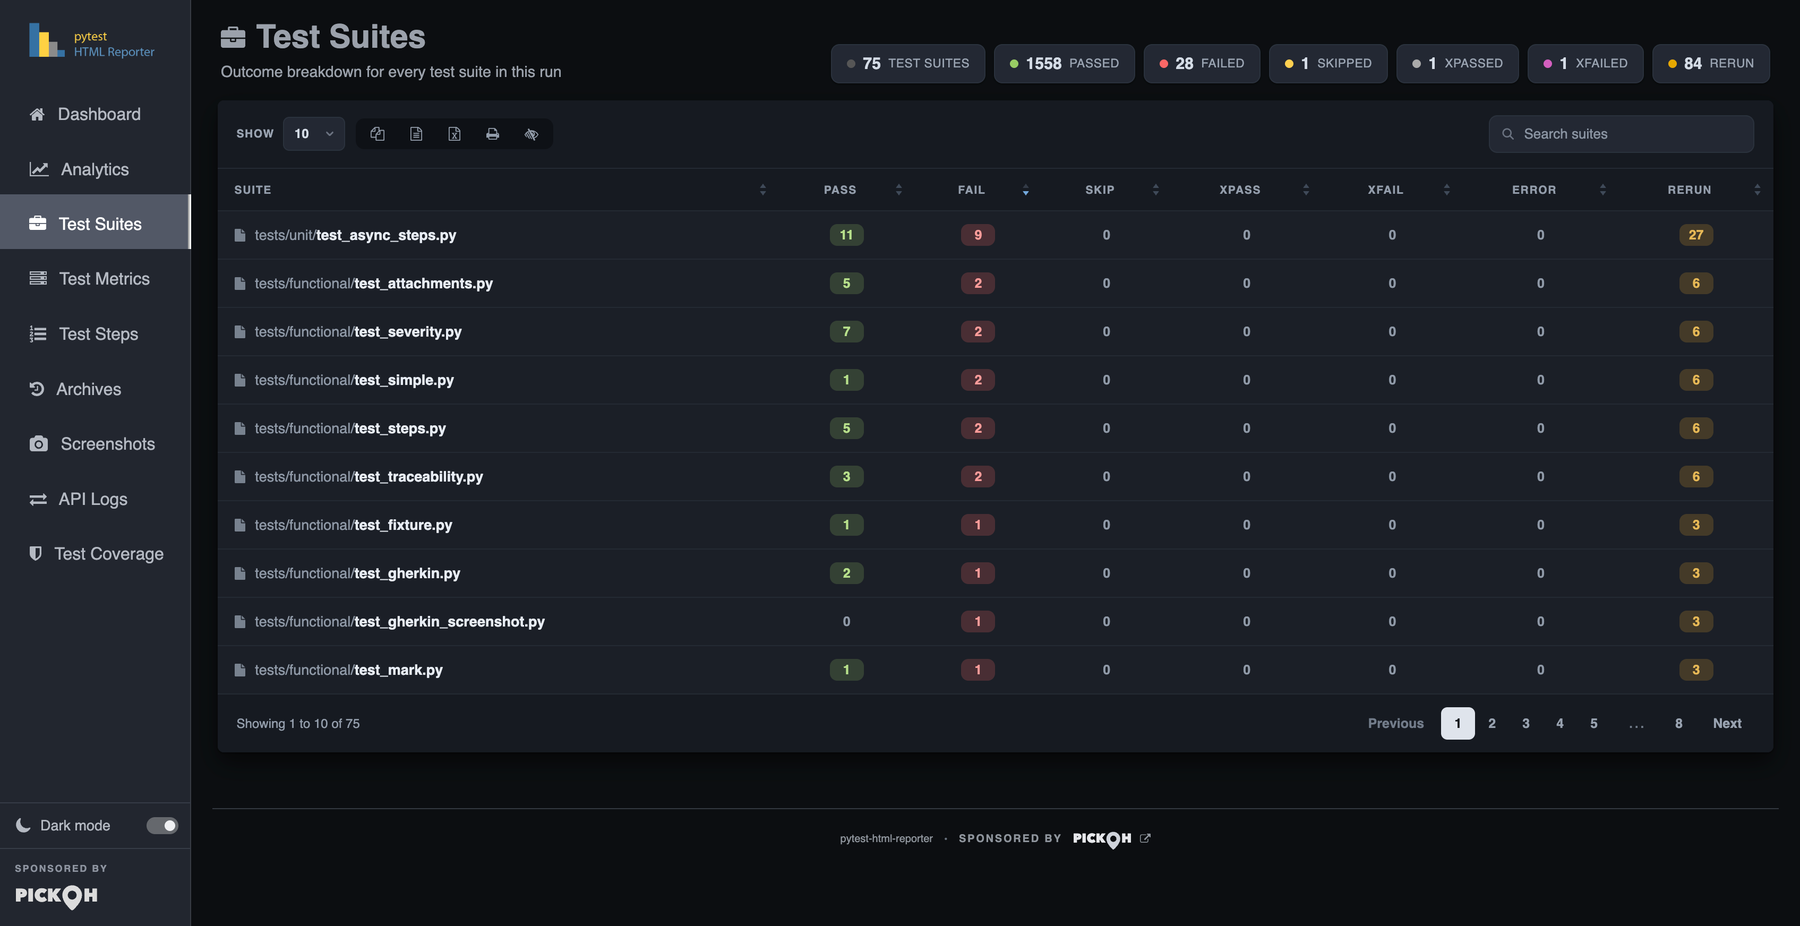Open tests/functional/test_attachments.py suite
The width and height of the screenshot is (1800, 926).
pyautogui.click(x=374, y=284)
